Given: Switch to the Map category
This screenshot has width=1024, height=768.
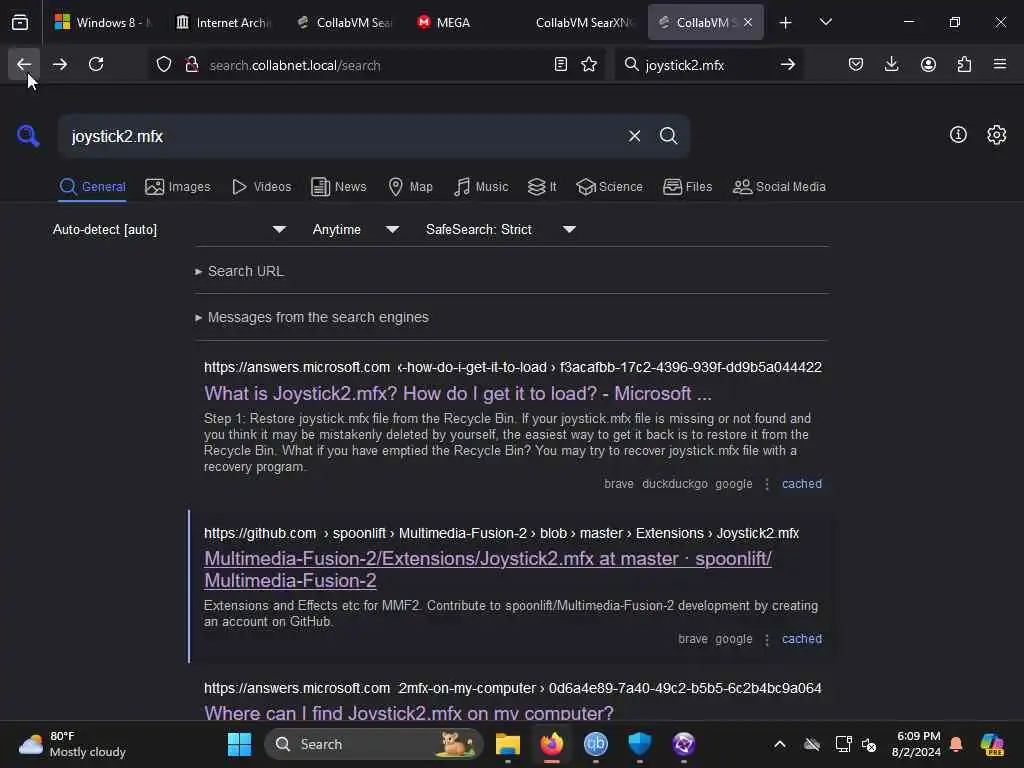Looking at the screenshot, I should point(410,187).
